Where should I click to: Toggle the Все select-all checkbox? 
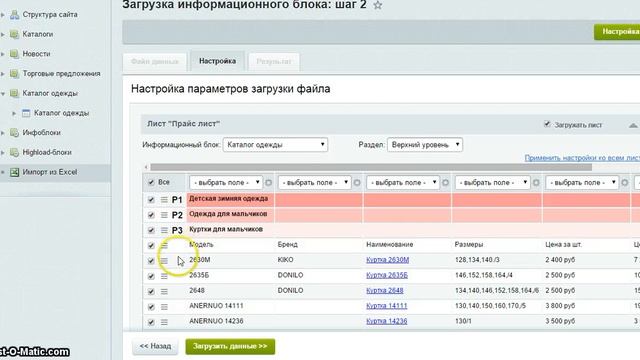[151, 182]
